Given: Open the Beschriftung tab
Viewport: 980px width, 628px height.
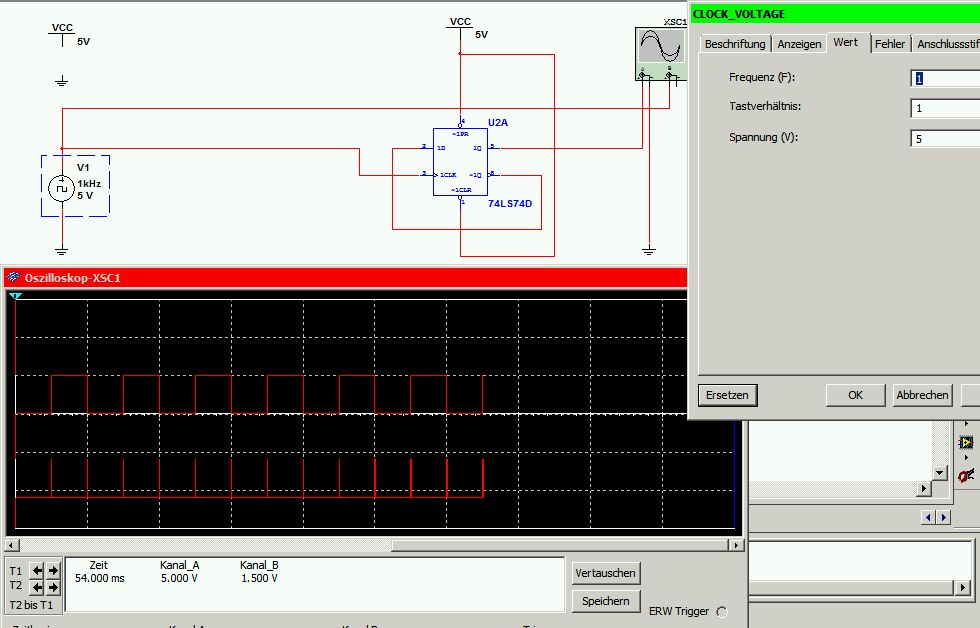Looking at the screenshot, I should (735, 44).
